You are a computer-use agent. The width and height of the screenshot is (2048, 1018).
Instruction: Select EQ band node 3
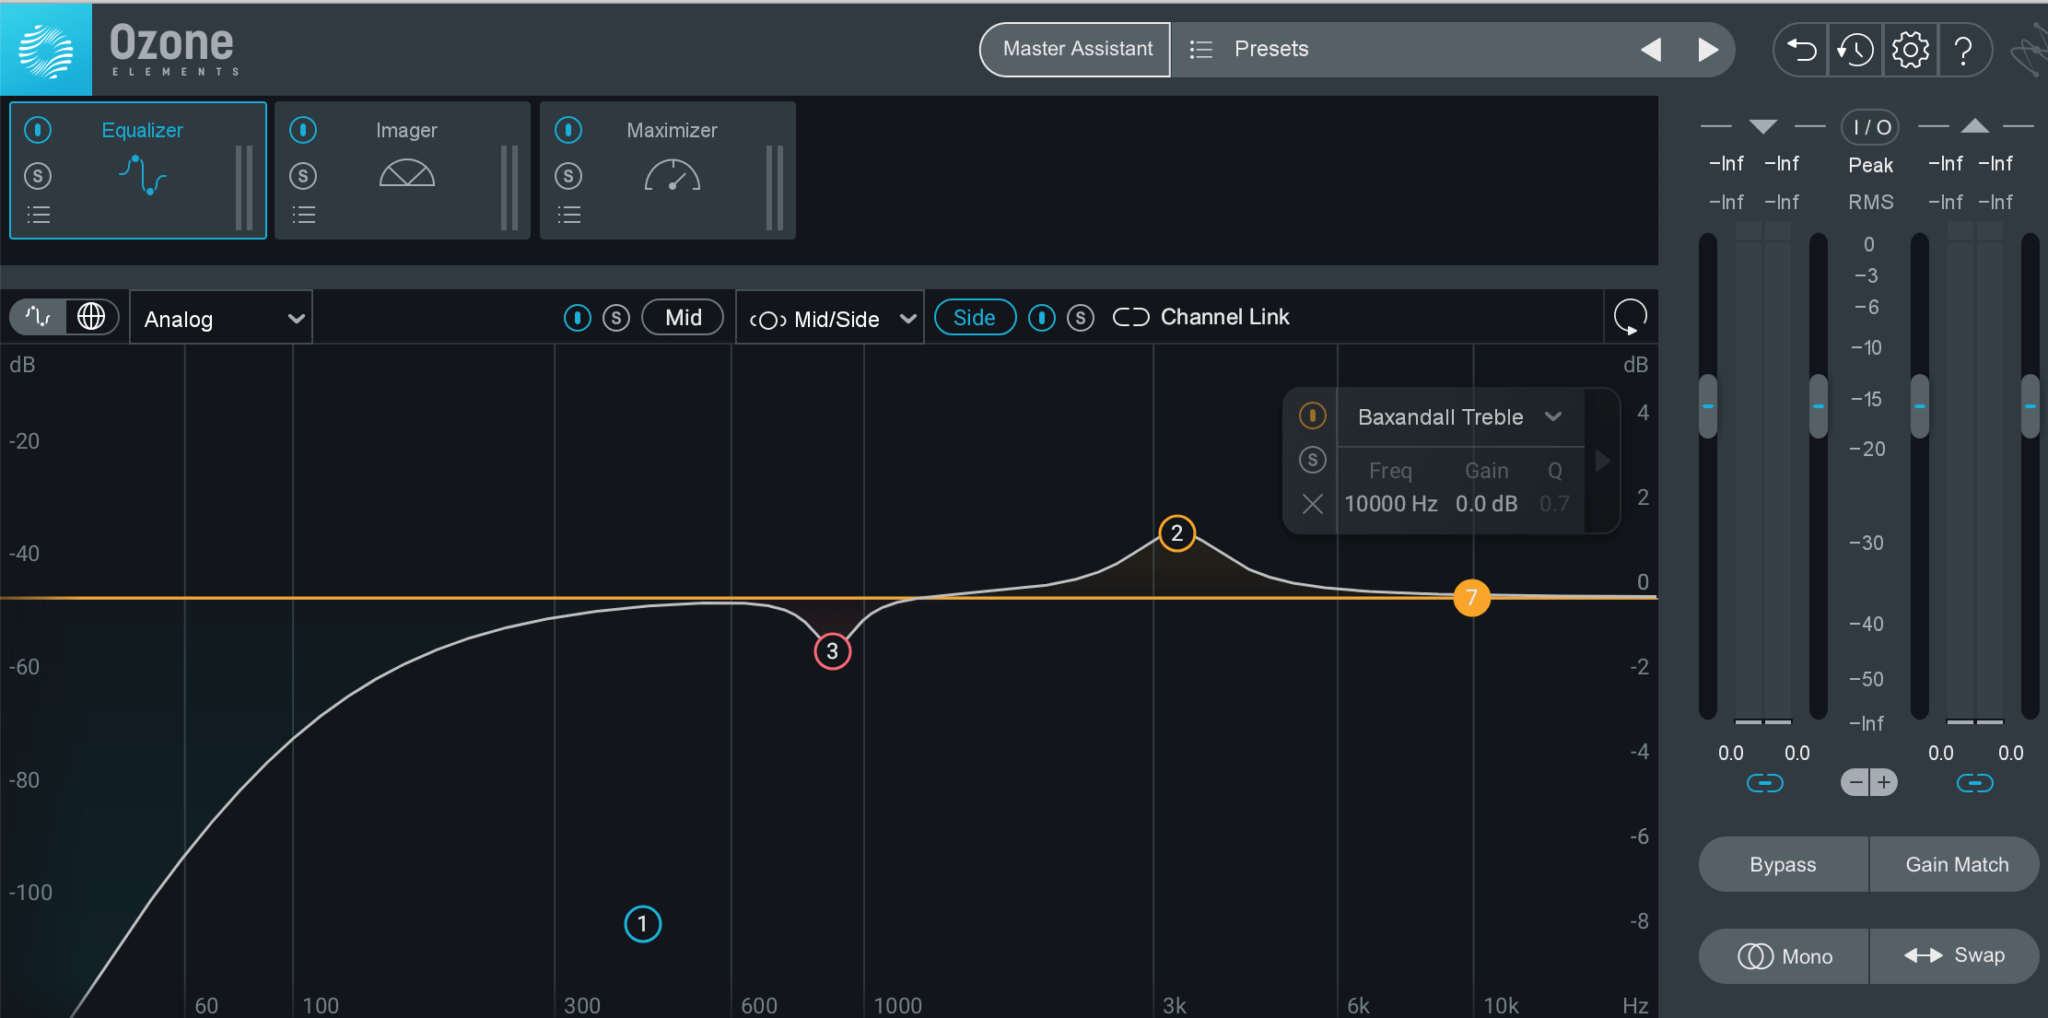coord(832,651)
